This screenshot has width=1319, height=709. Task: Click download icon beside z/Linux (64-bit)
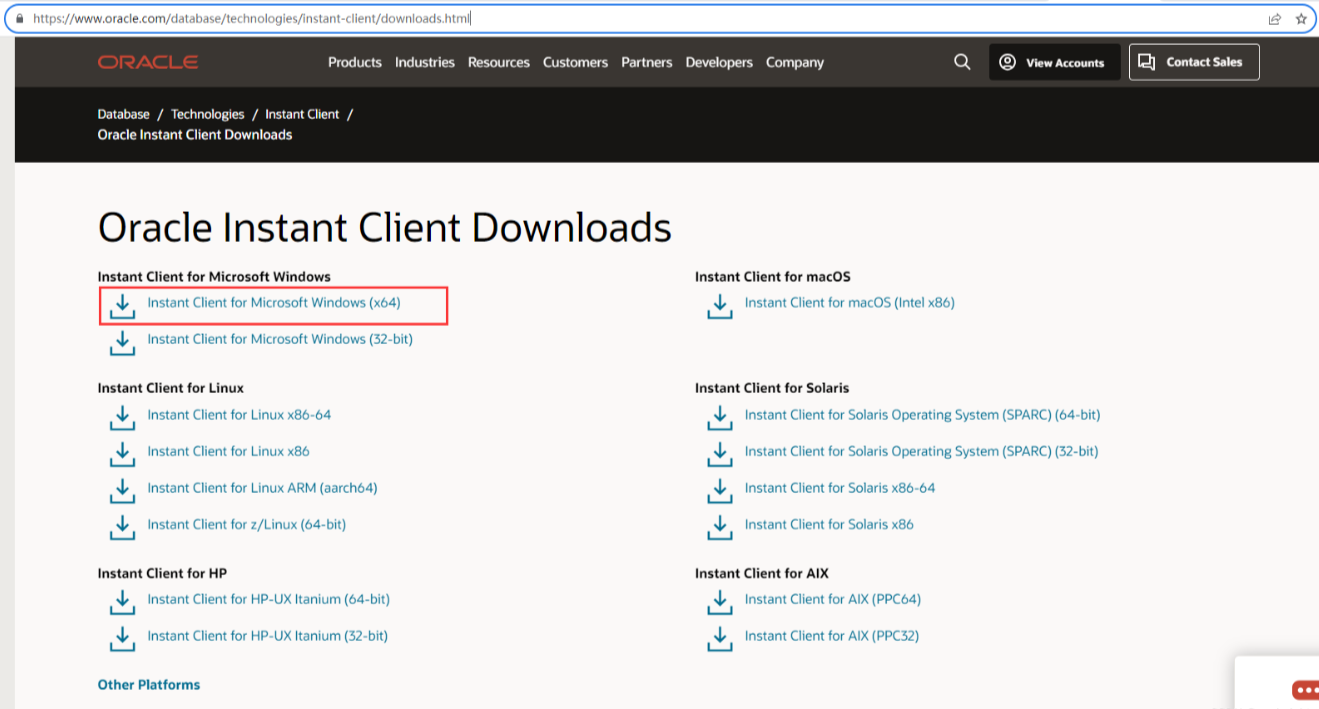tap(122, 528)
